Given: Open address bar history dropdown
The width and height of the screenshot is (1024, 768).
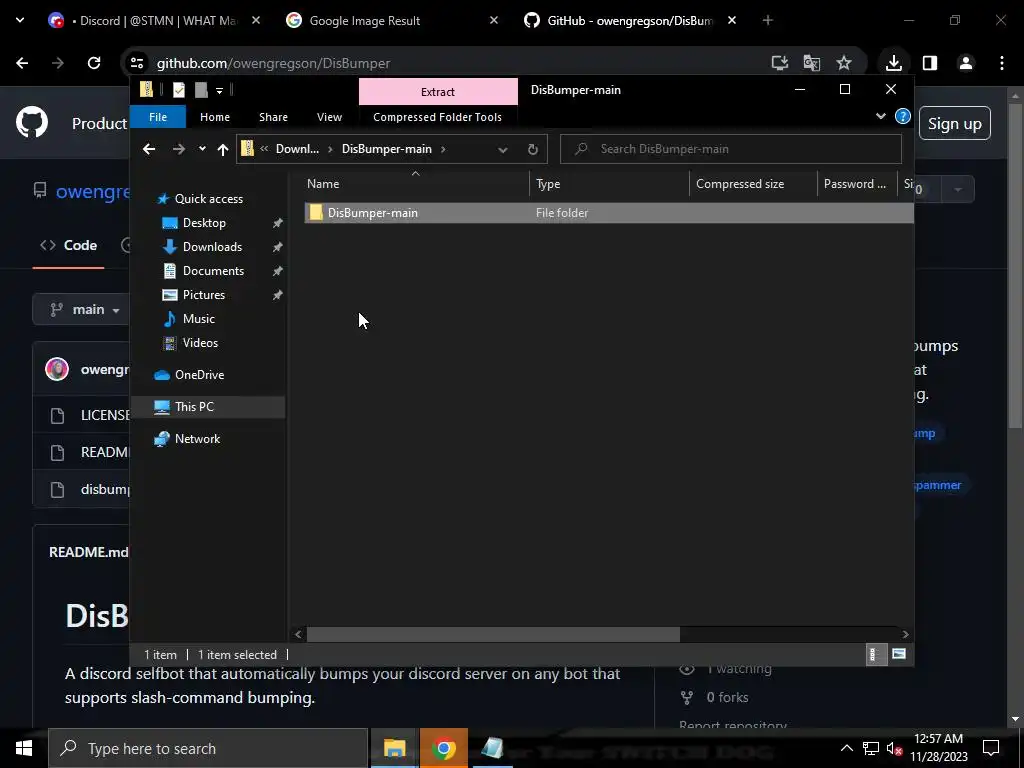Looking at the screenshot, I should pyautogui.click(x=503, y=150).
